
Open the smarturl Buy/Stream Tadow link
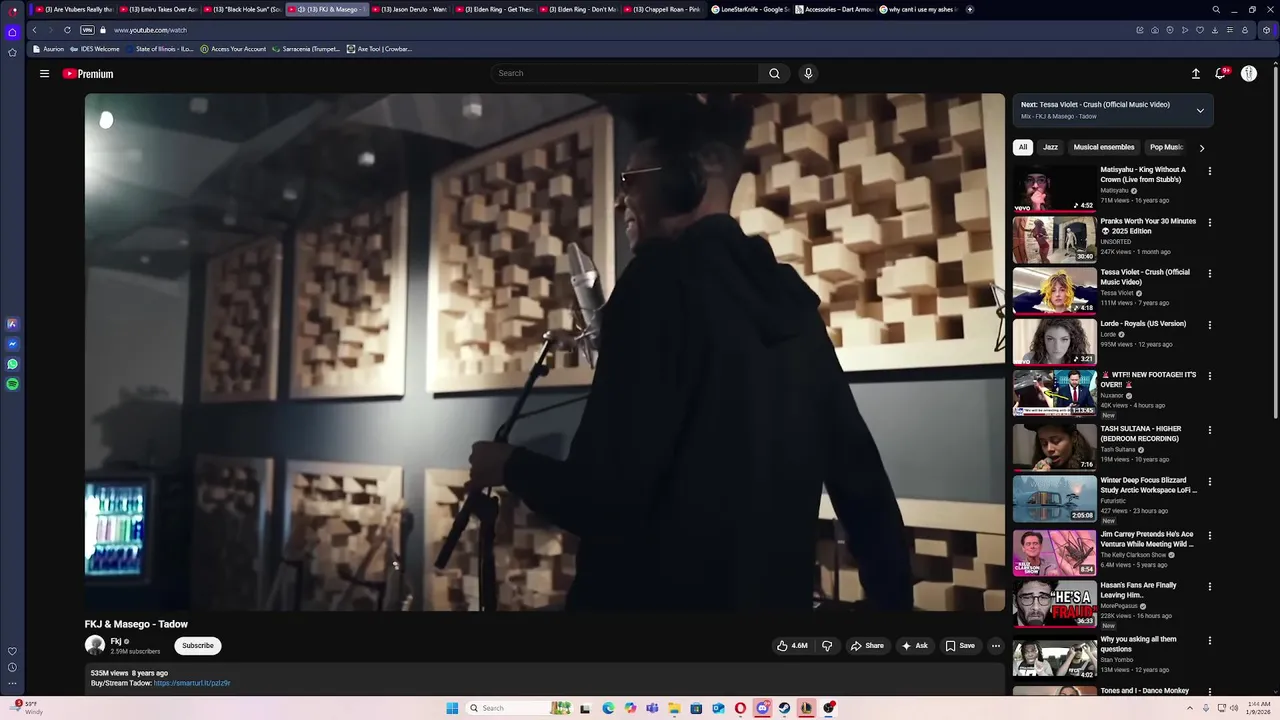point(192,683)
